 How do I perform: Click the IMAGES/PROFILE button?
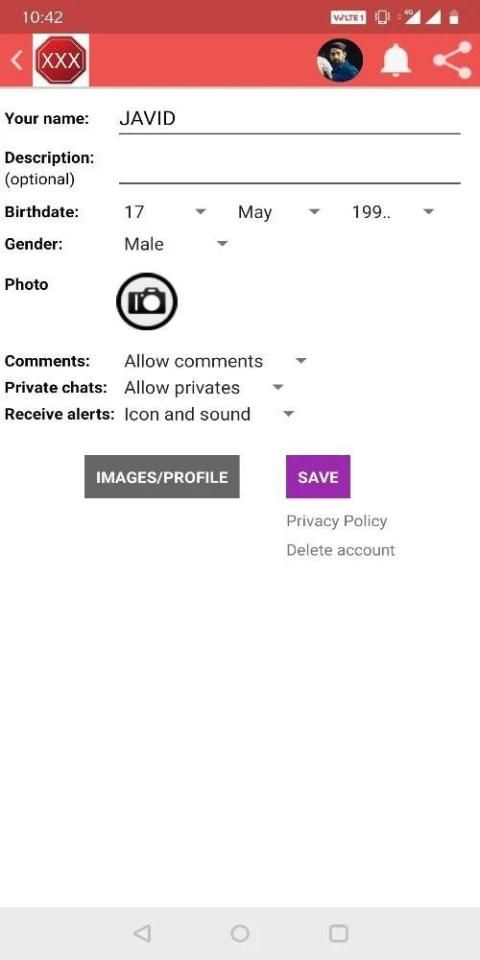(162, 476)
